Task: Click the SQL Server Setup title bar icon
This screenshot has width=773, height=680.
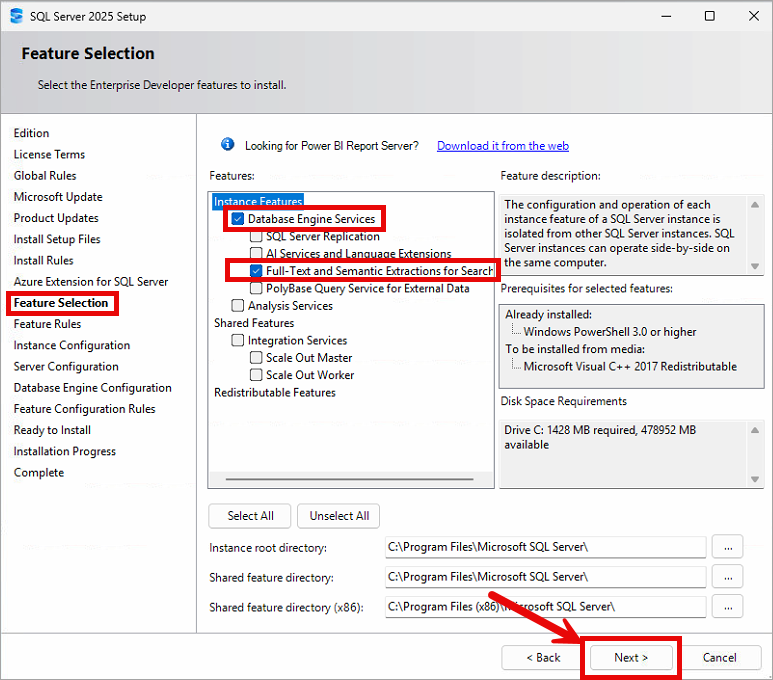Action: [x=16, y=16]
